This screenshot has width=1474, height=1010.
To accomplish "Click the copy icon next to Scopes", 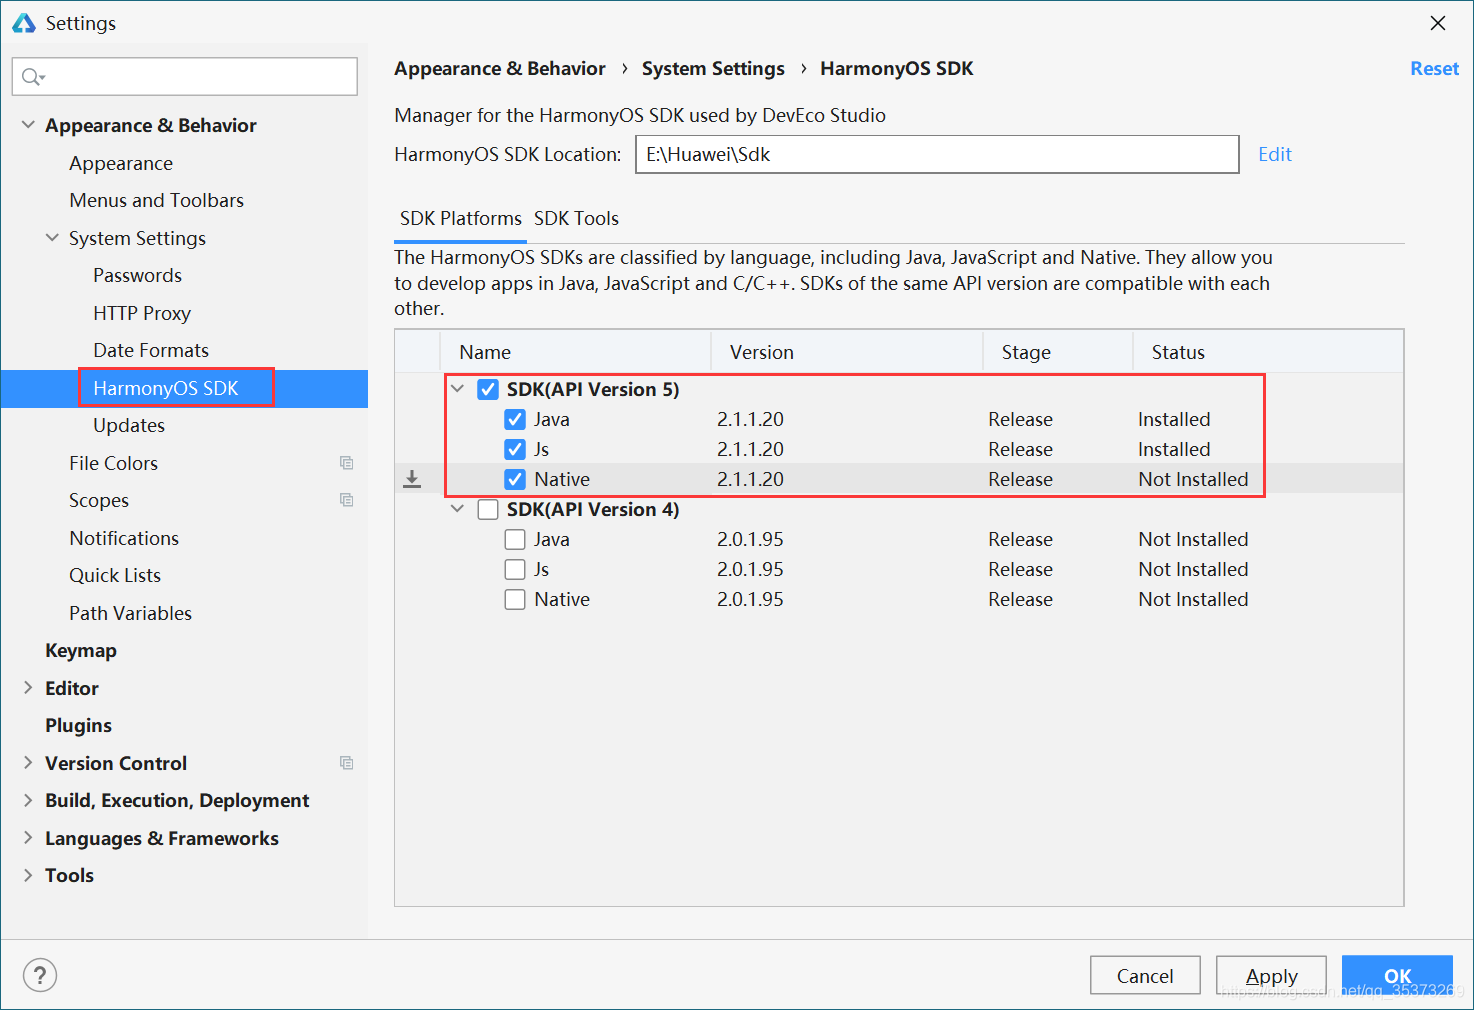I will [x=346, y=500].
